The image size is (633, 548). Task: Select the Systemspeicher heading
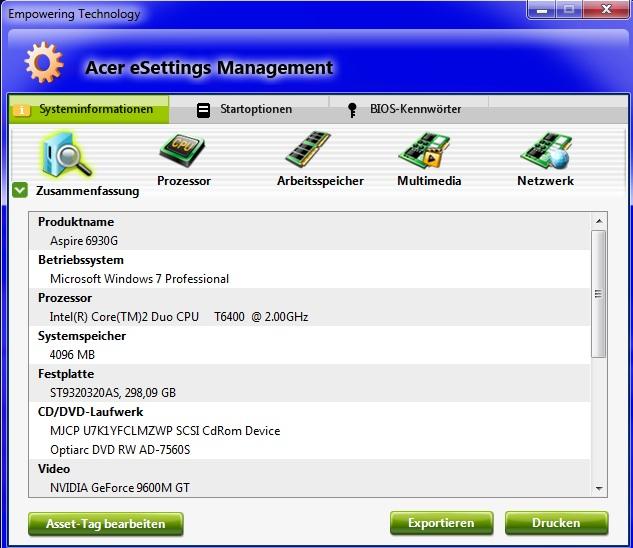82,336
